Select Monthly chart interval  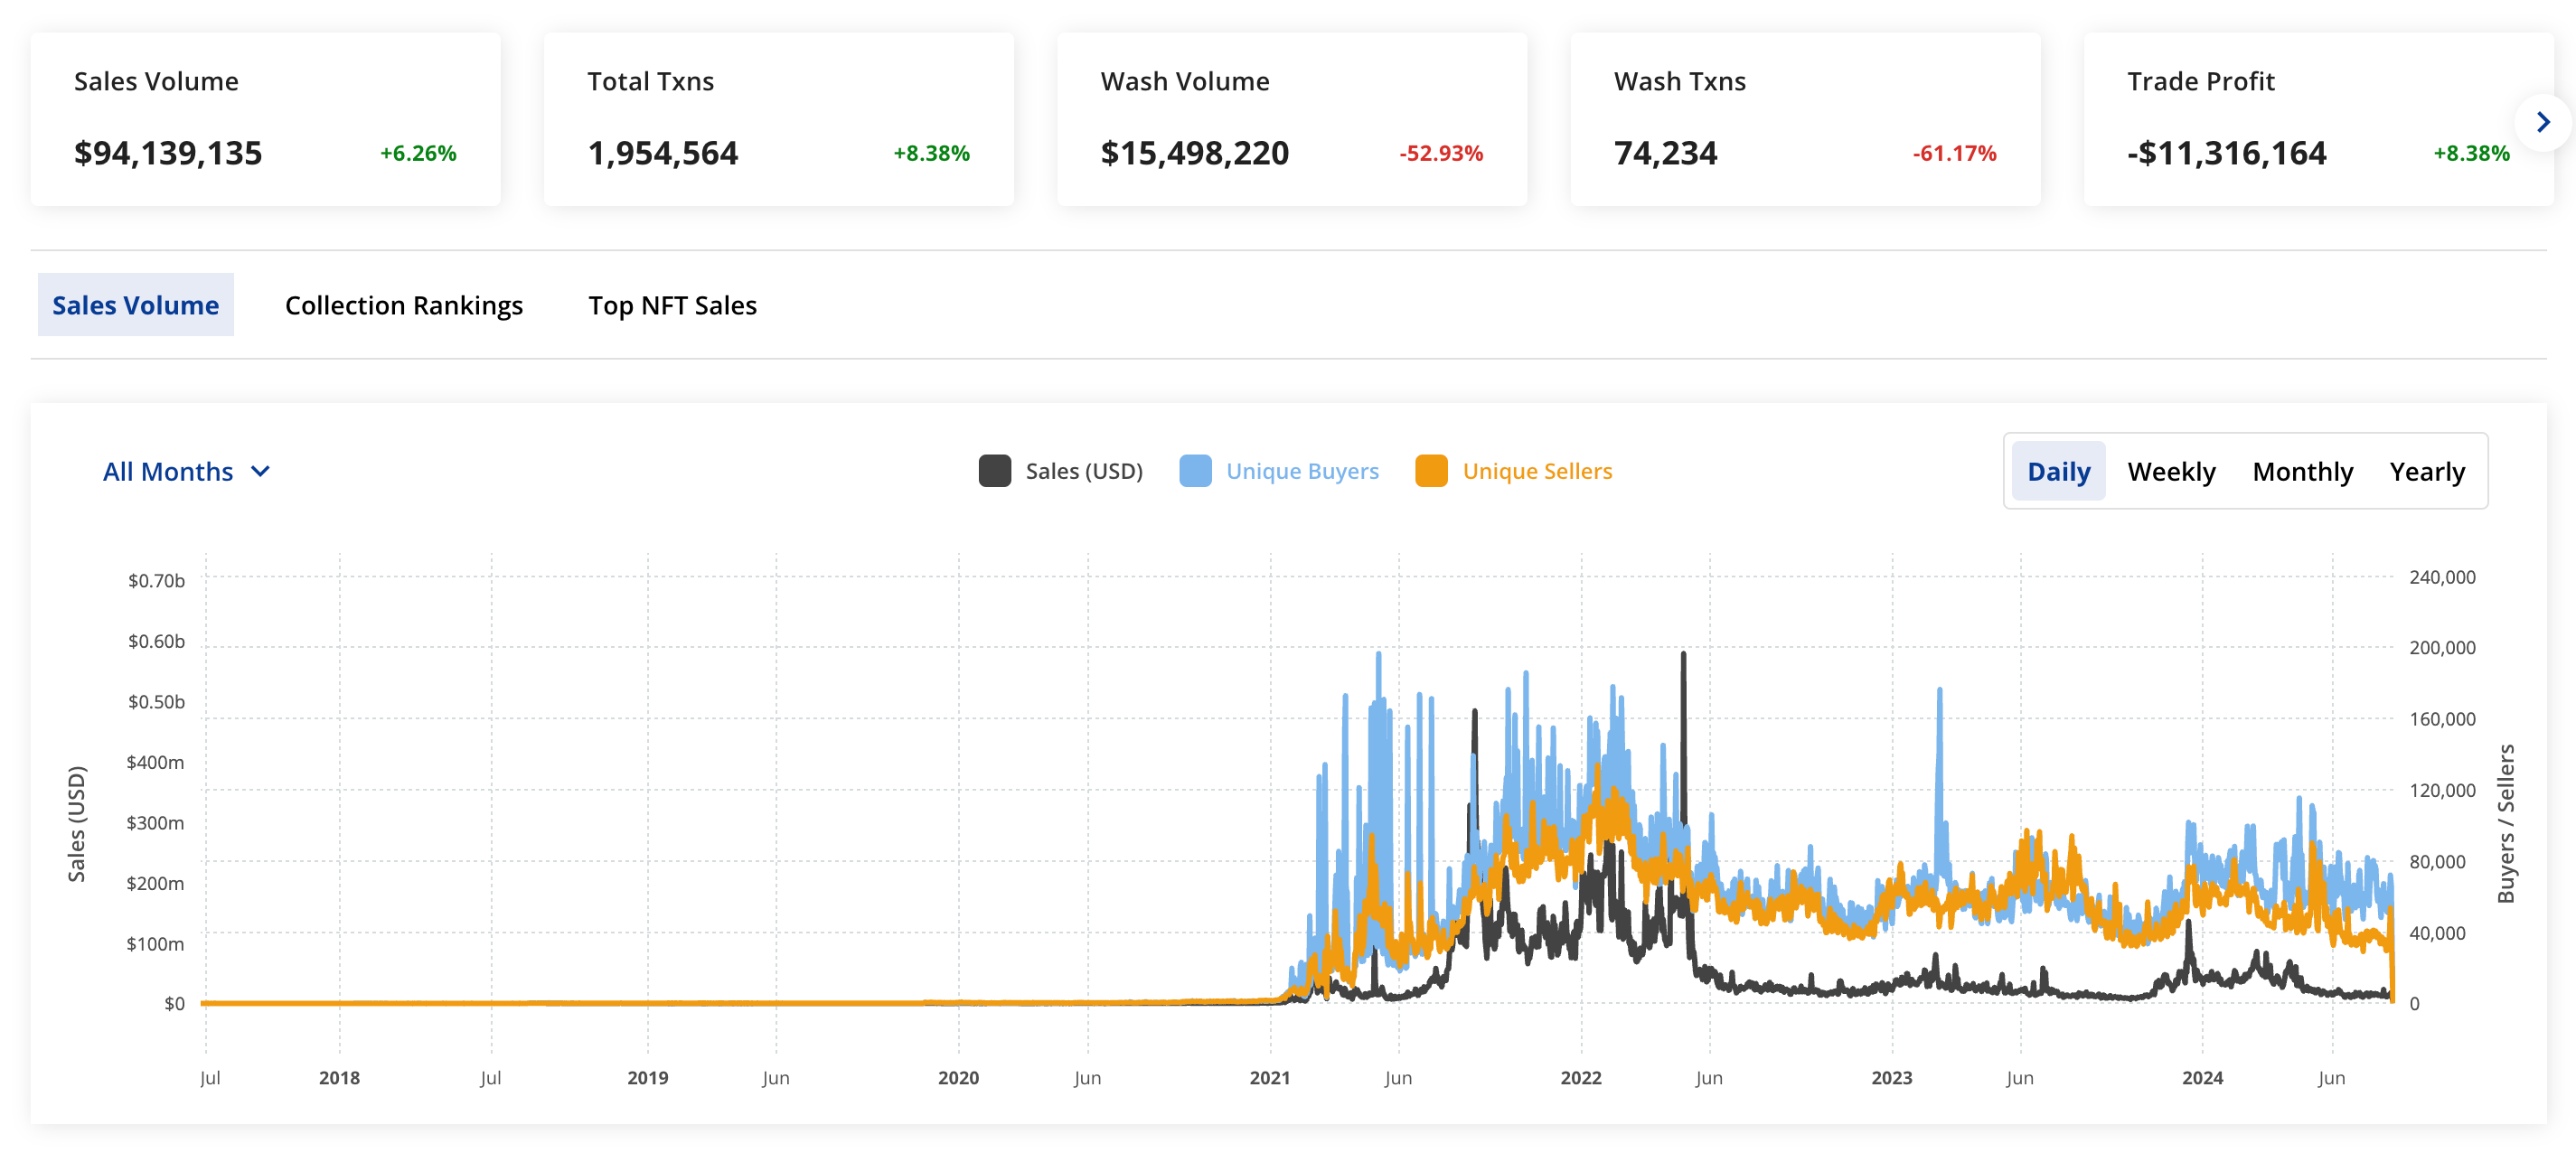pyautogui.click(x=2302, y=471)
